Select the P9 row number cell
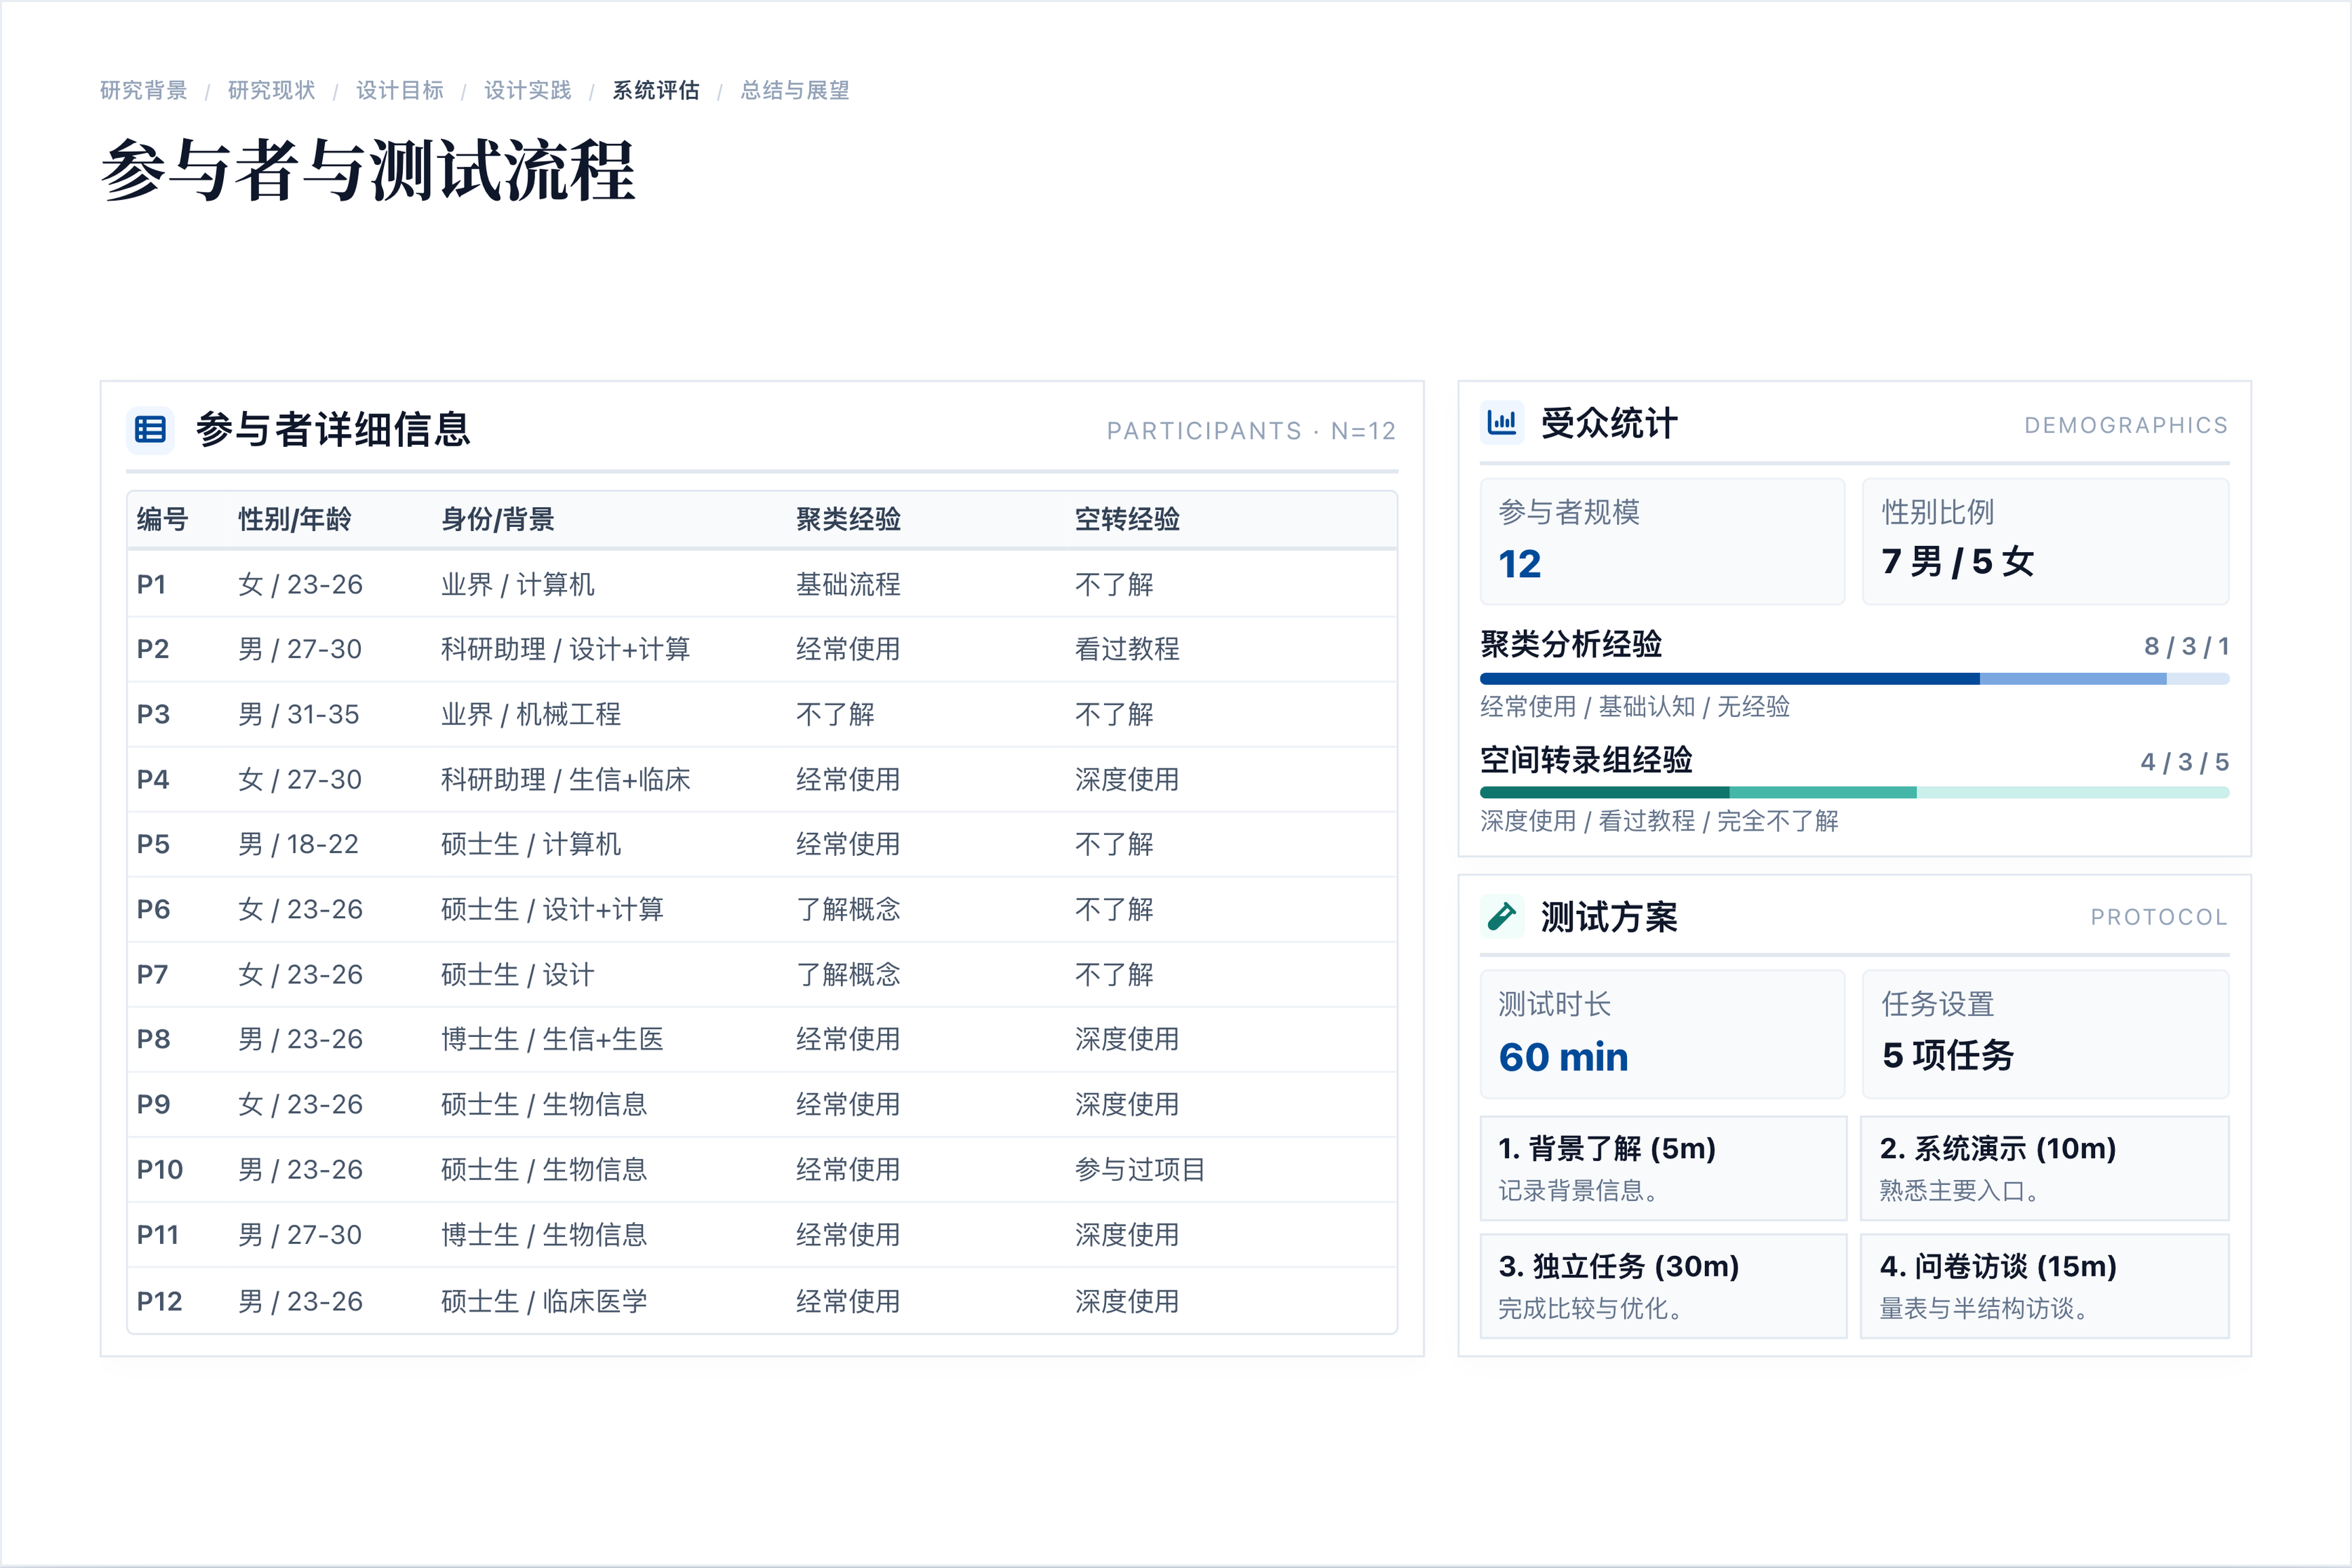This screenshot has width=2352, height=1568. click(154, 1104)
